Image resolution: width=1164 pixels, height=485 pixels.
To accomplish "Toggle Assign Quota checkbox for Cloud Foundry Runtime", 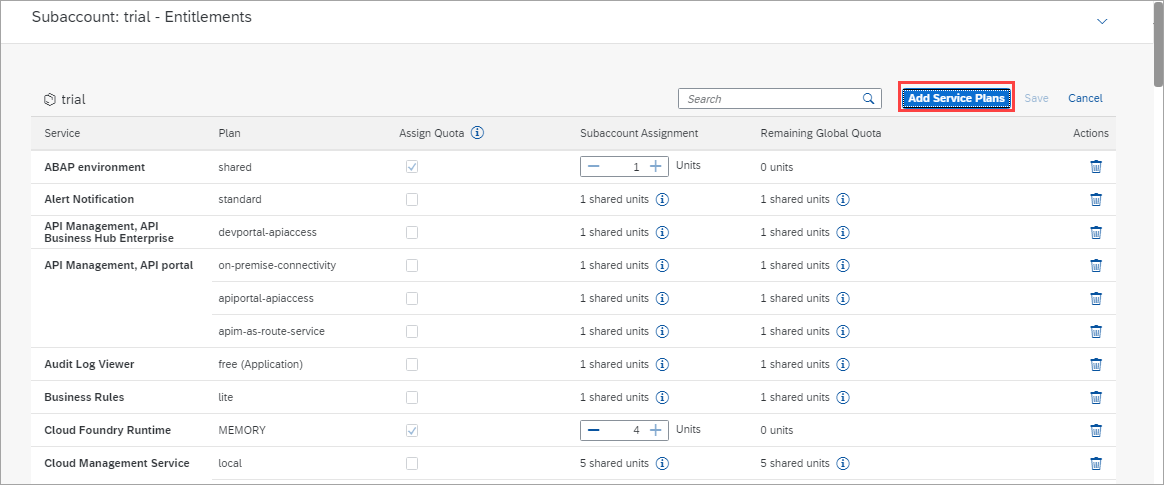I will coord(412,430).
